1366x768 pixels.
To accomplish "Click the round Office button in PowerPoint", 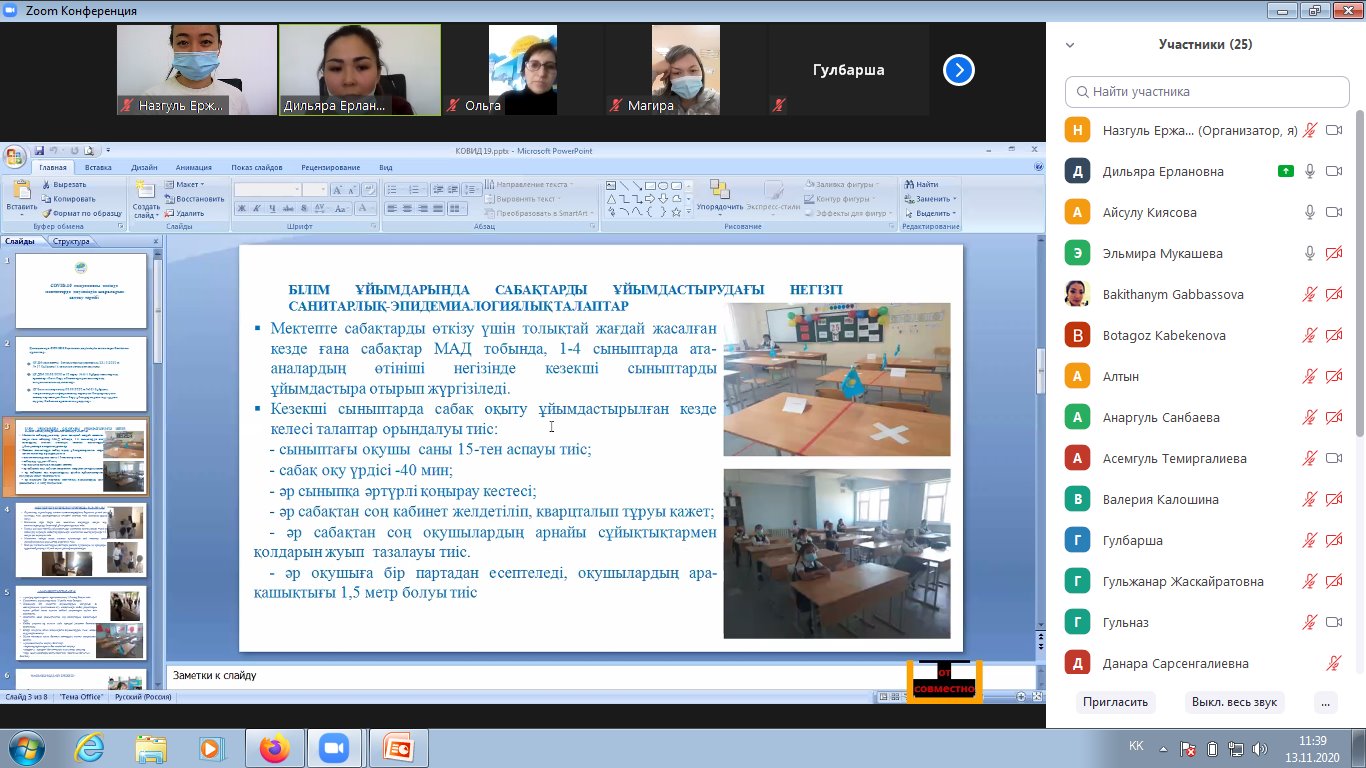I will pyautogui.click(x=14, y=157).
